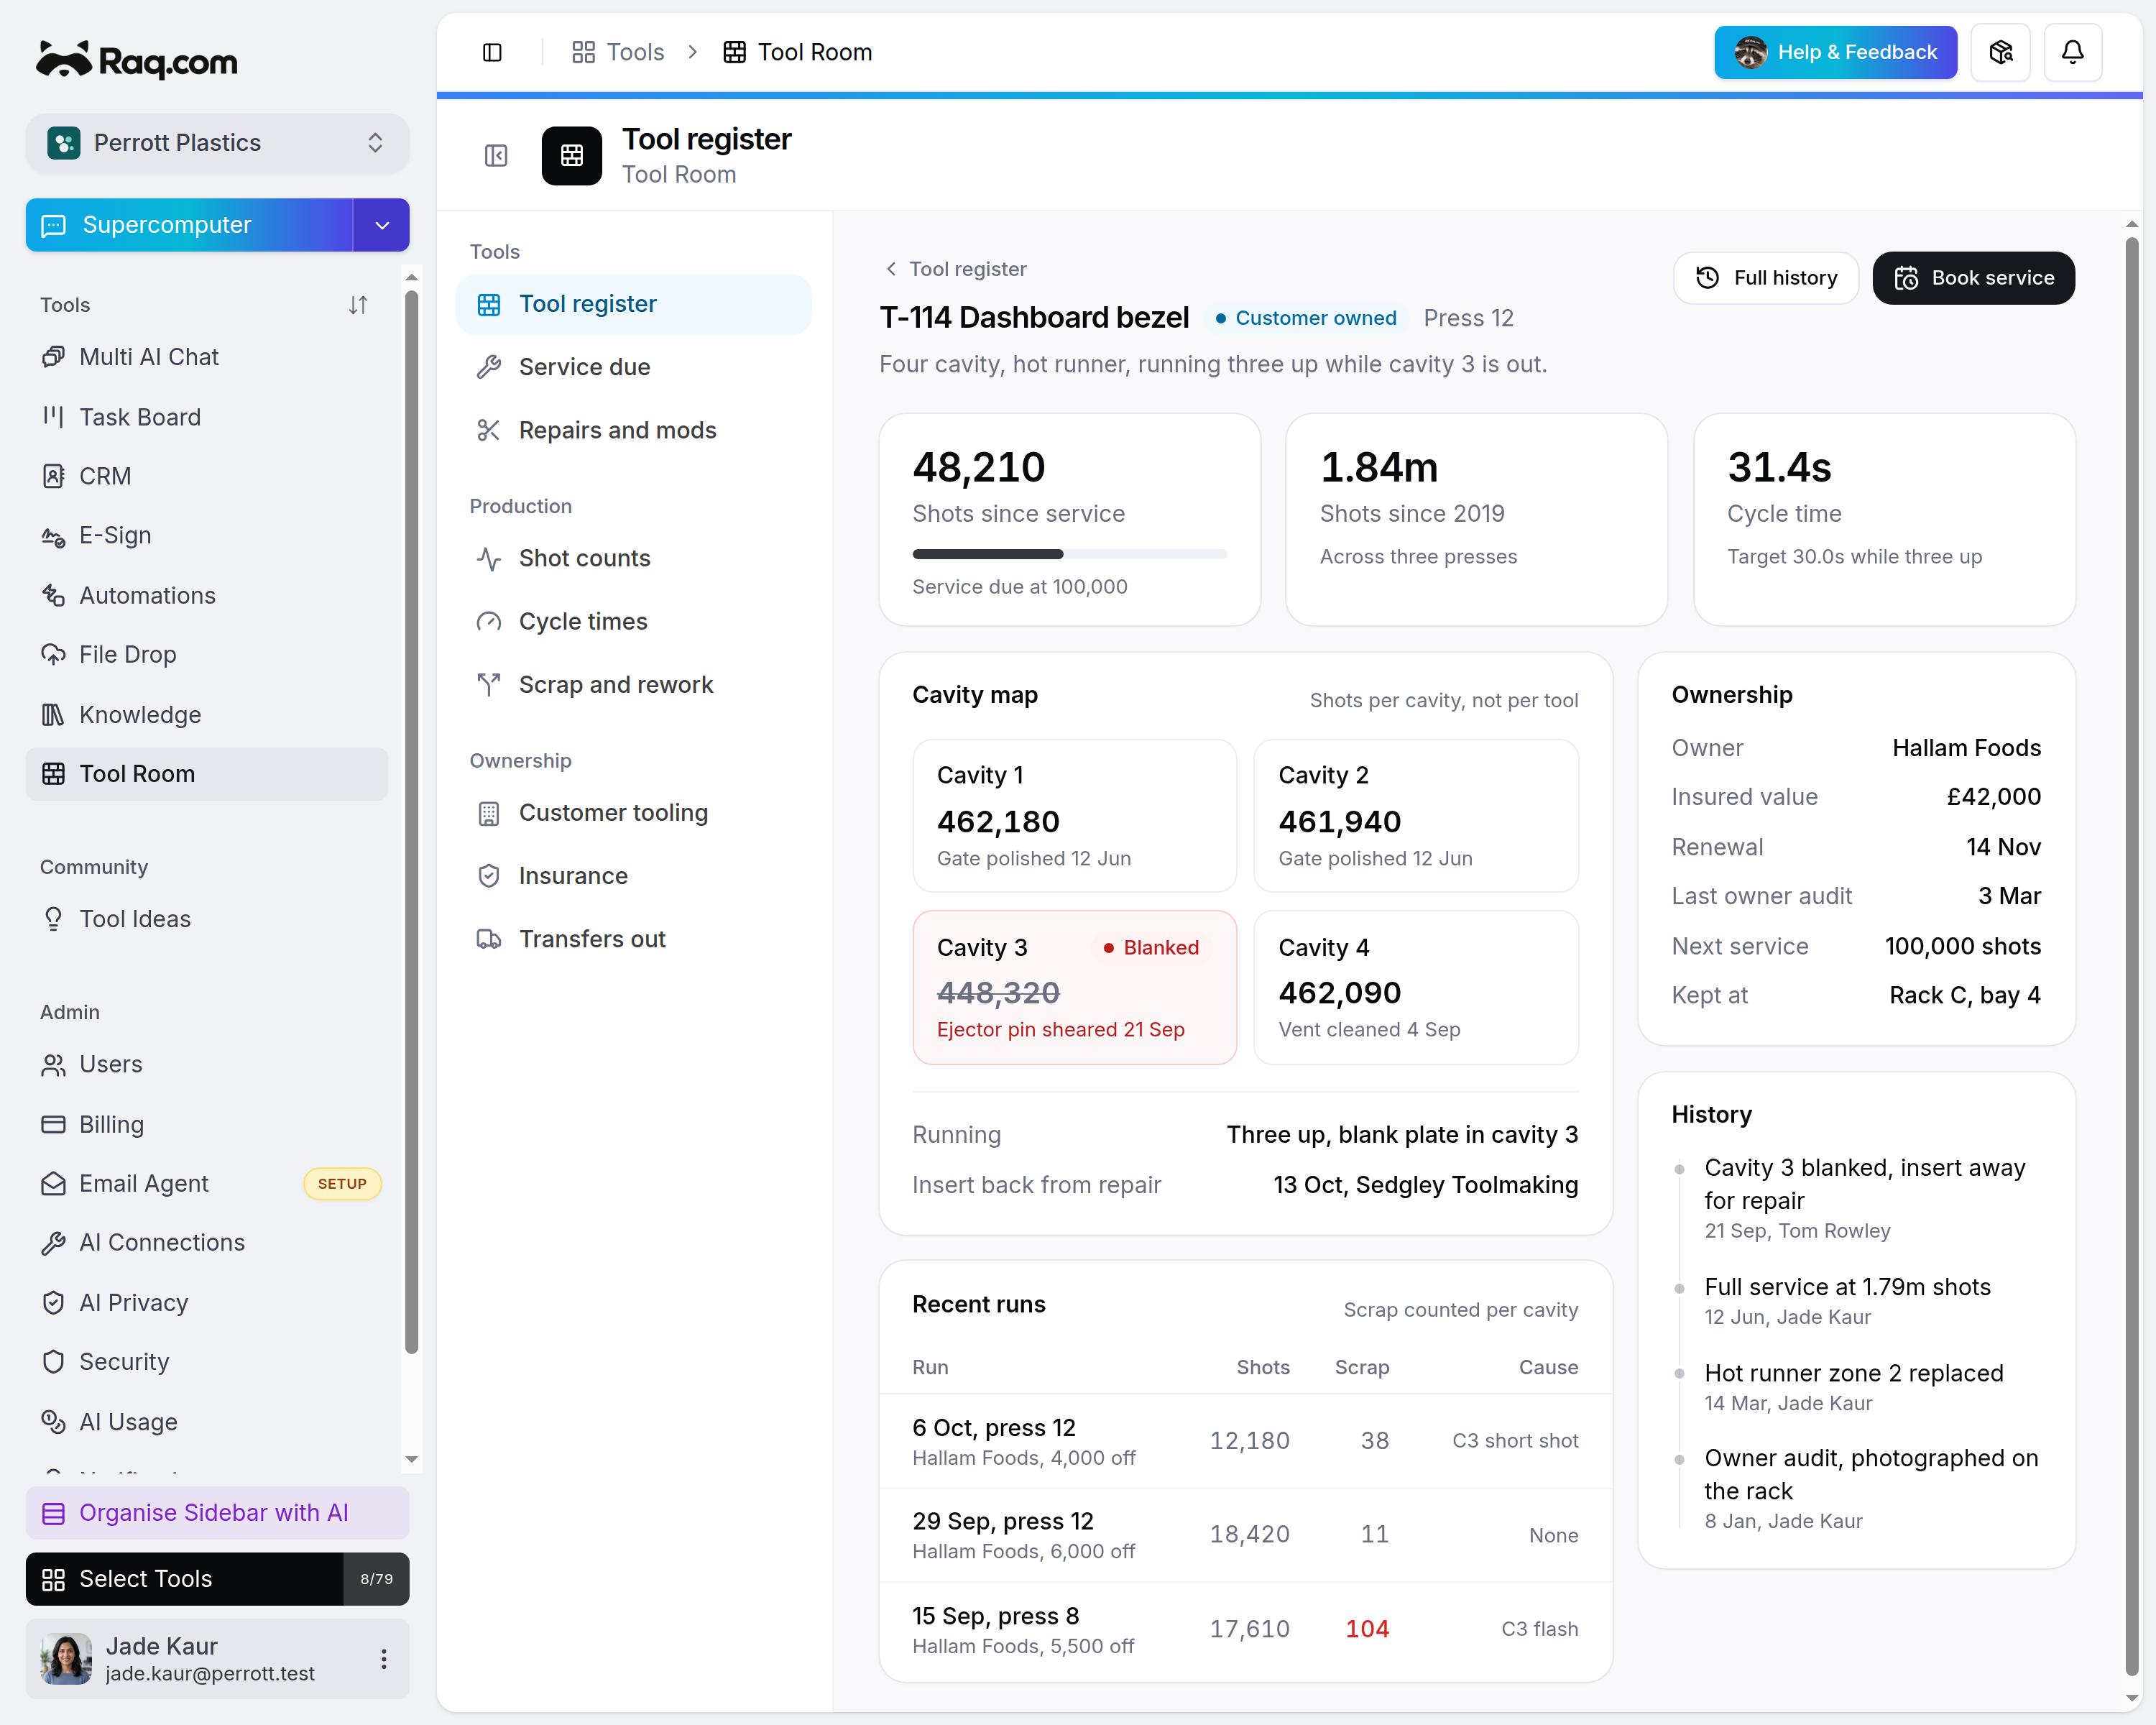Go back to Tool register list
The height and width of the screenshot is (1725, 2156).
pyautogui.click(x=956, y=269)
